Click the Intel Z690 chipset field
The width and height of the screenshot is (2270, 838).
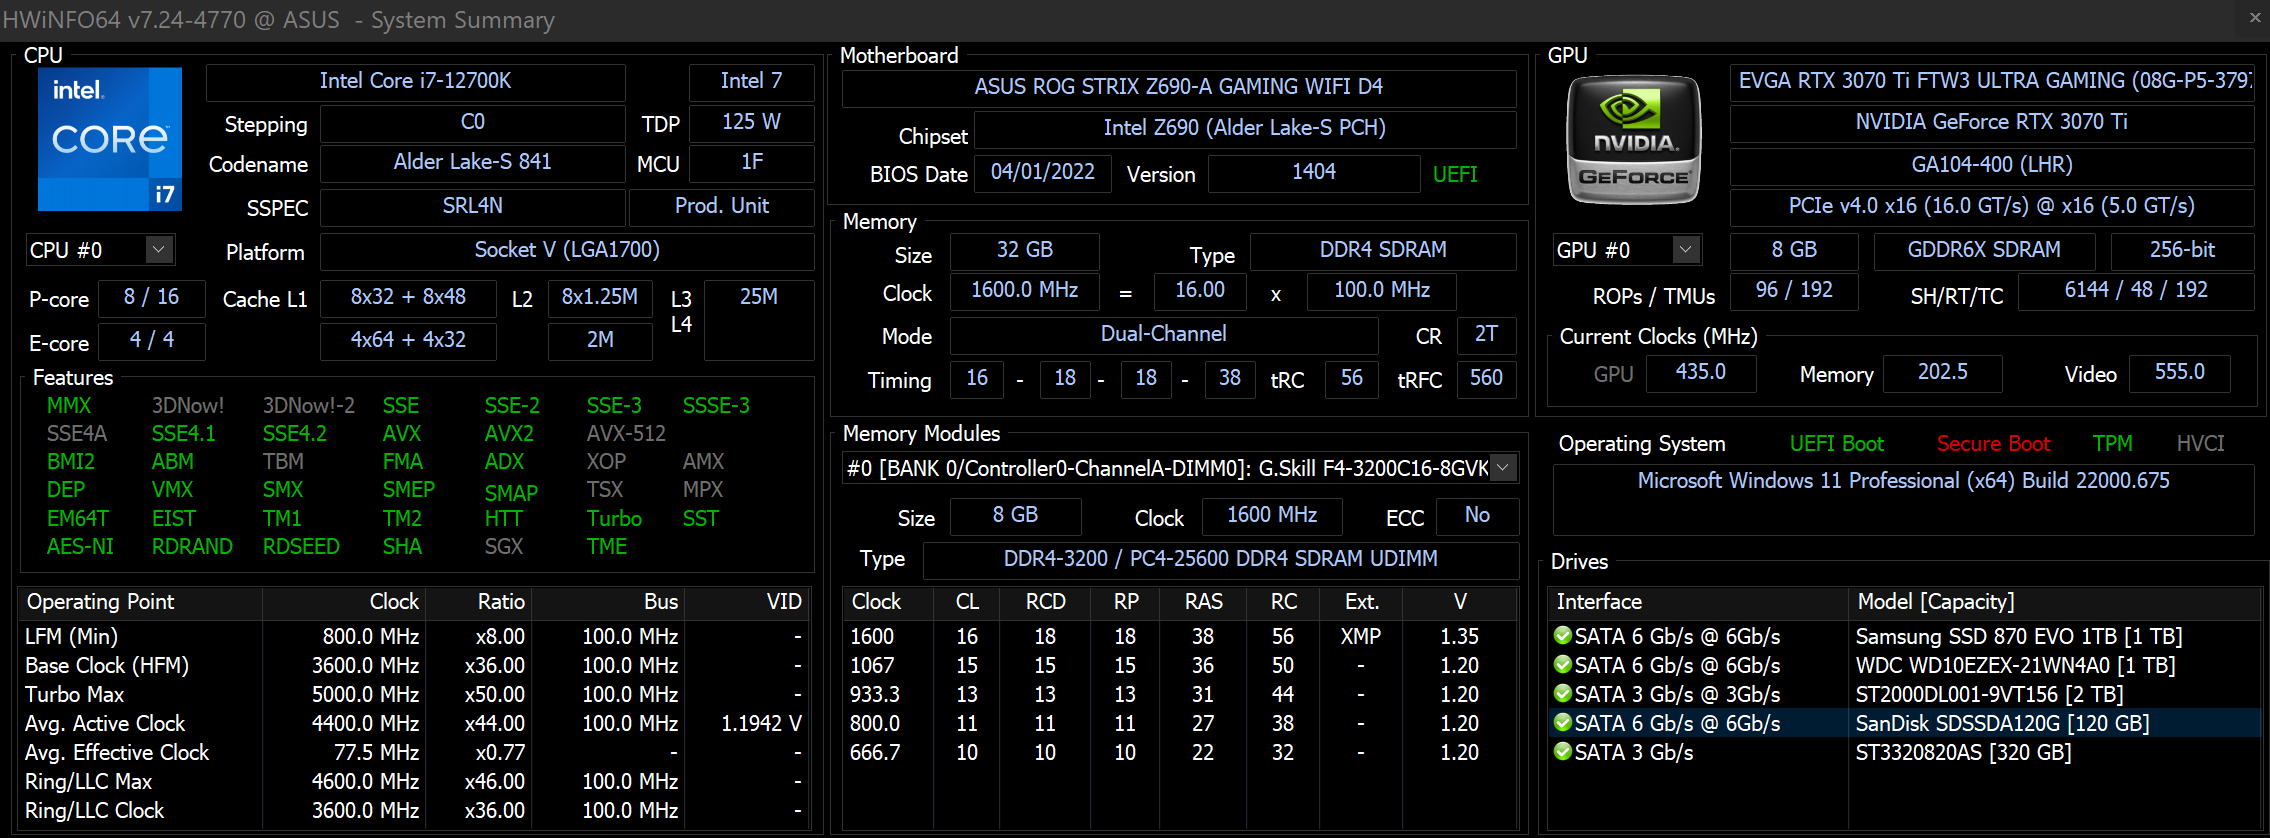coord(1245,128)
